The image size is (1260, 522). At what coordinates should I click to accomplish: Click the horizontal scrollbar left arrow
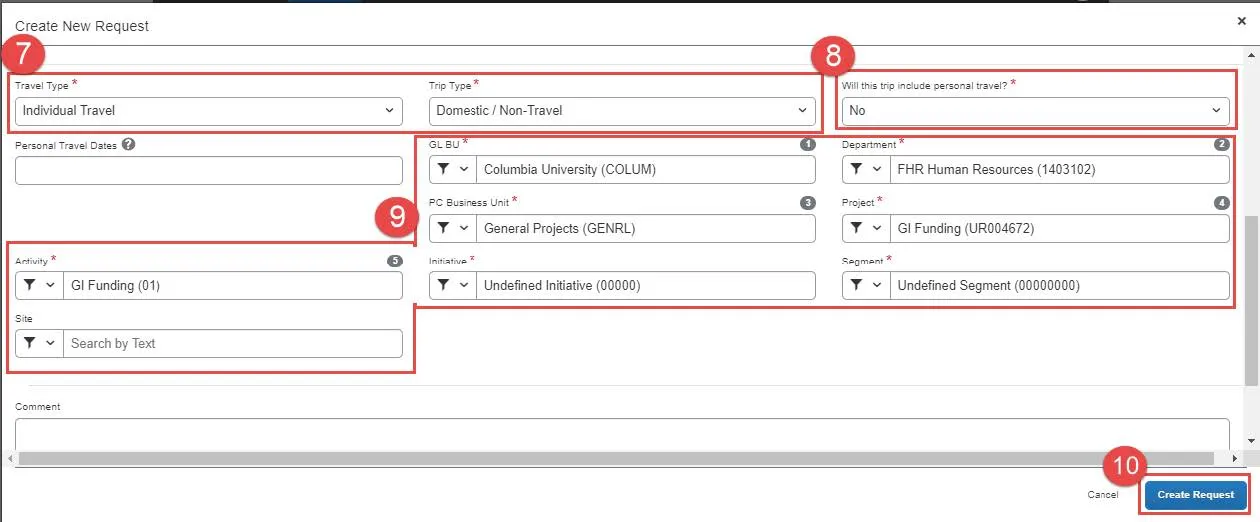pyautogui.click(x=10, y=458)
